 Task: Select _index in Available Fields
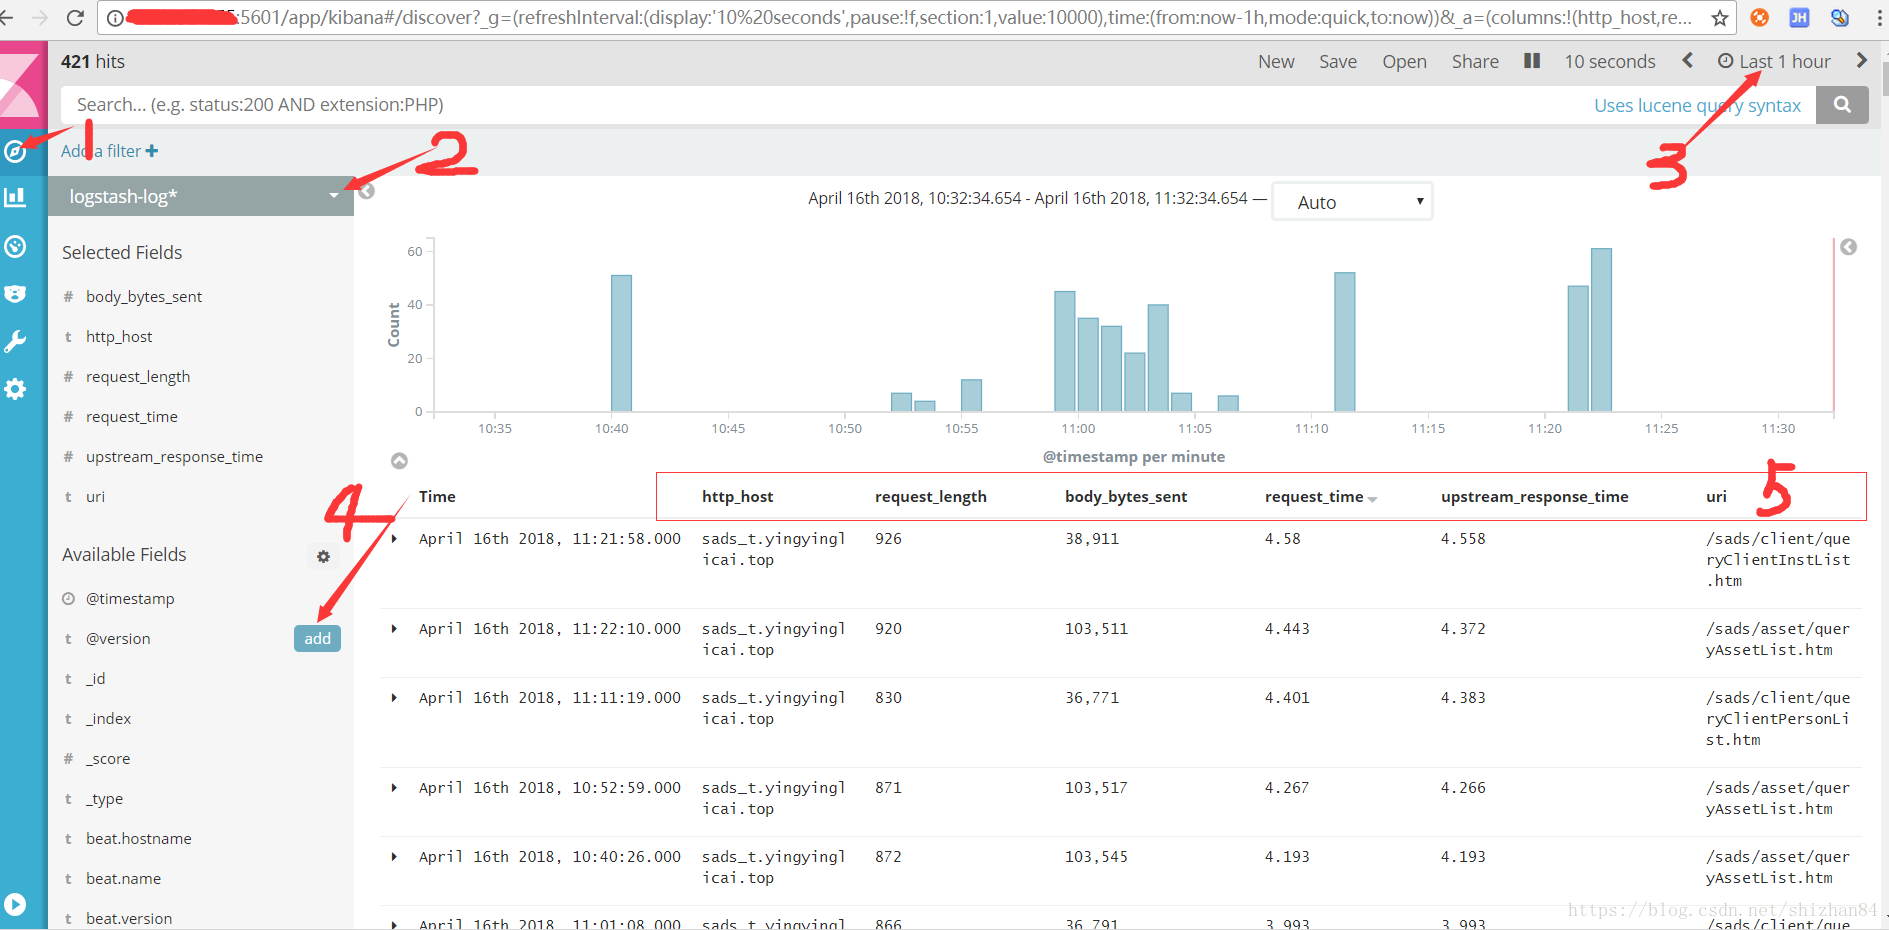pos(108,719)
